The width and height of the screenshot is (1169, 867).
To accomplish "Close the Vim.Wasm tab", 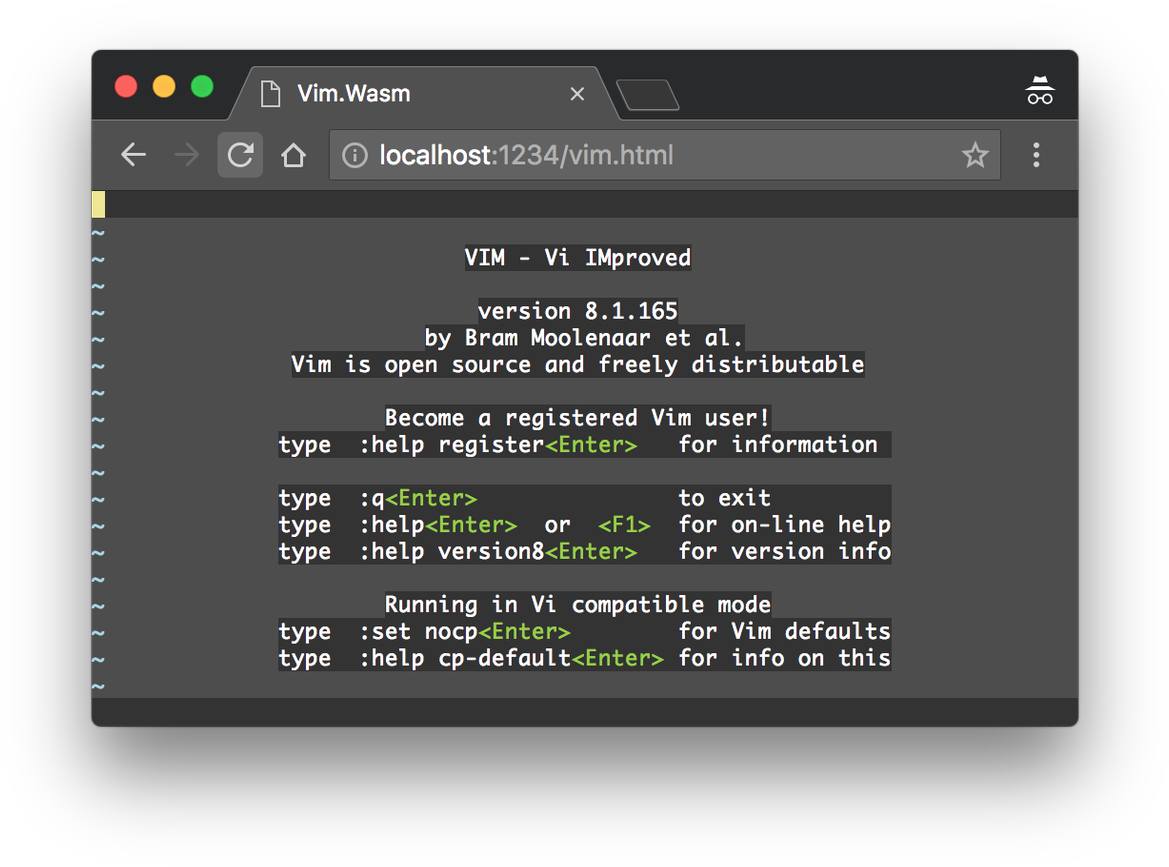I will click(577, 94).
